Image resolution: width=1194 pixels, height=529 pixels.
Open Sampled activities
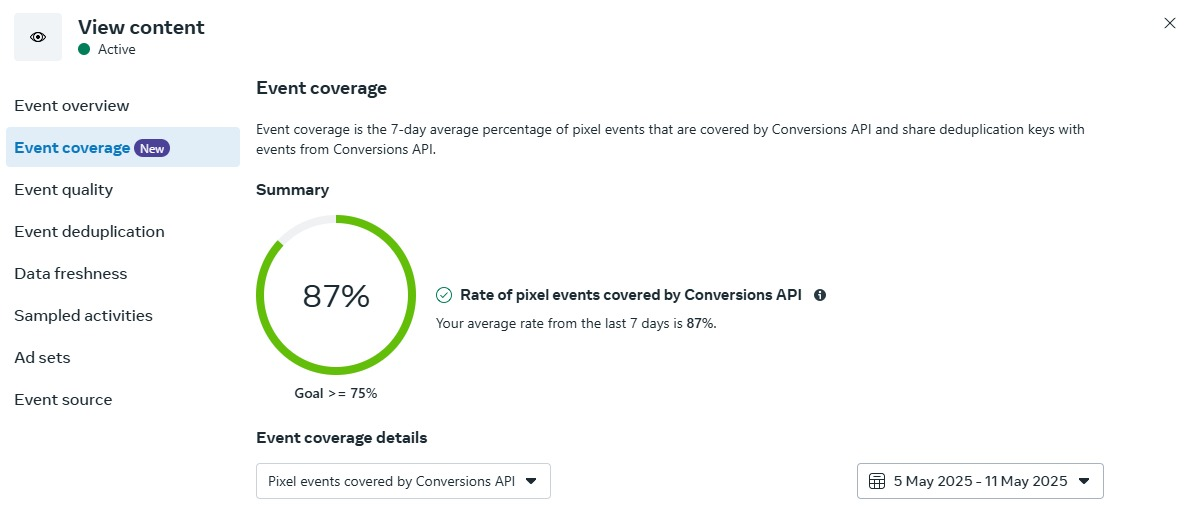click(x=83, y=315)
